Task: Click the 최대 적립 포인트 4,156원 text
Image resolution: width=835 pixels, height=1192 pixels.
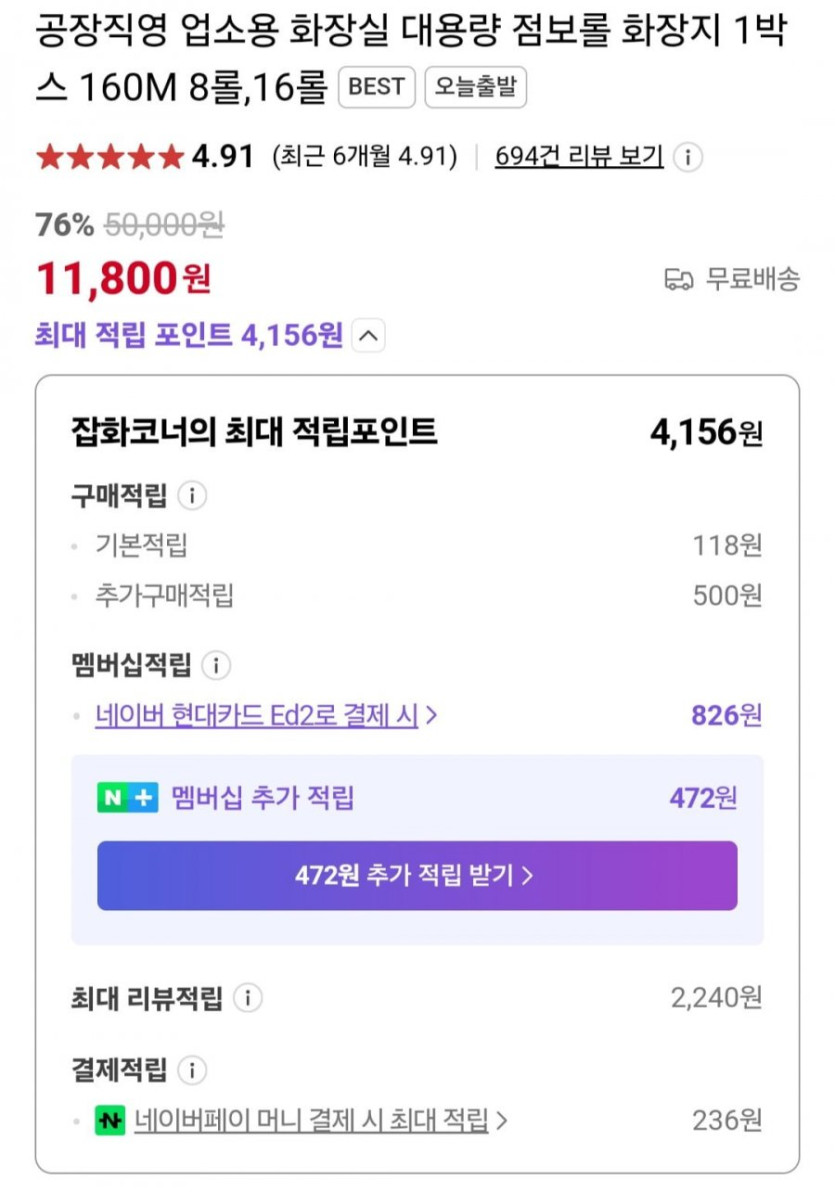Action: tap(189, 336)
